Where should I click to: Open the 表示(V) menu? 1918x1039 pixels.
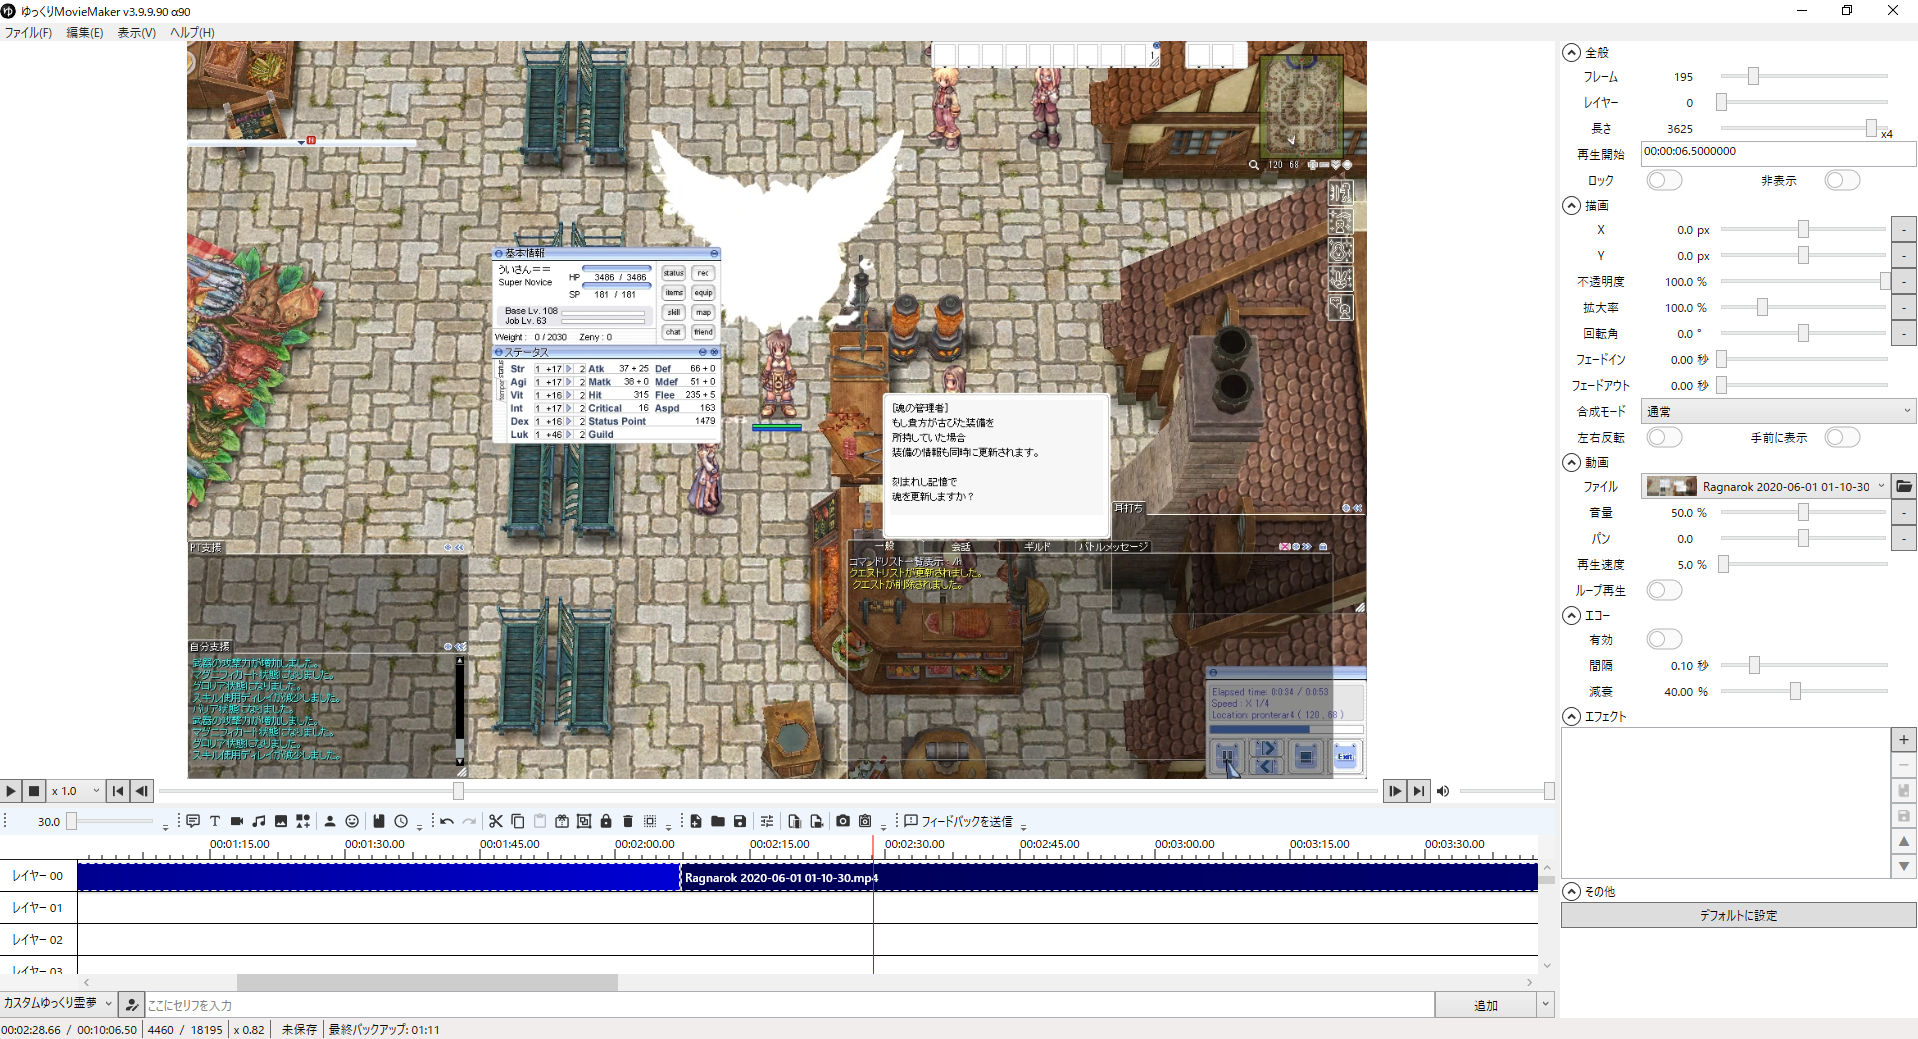(x=136, y=32)
